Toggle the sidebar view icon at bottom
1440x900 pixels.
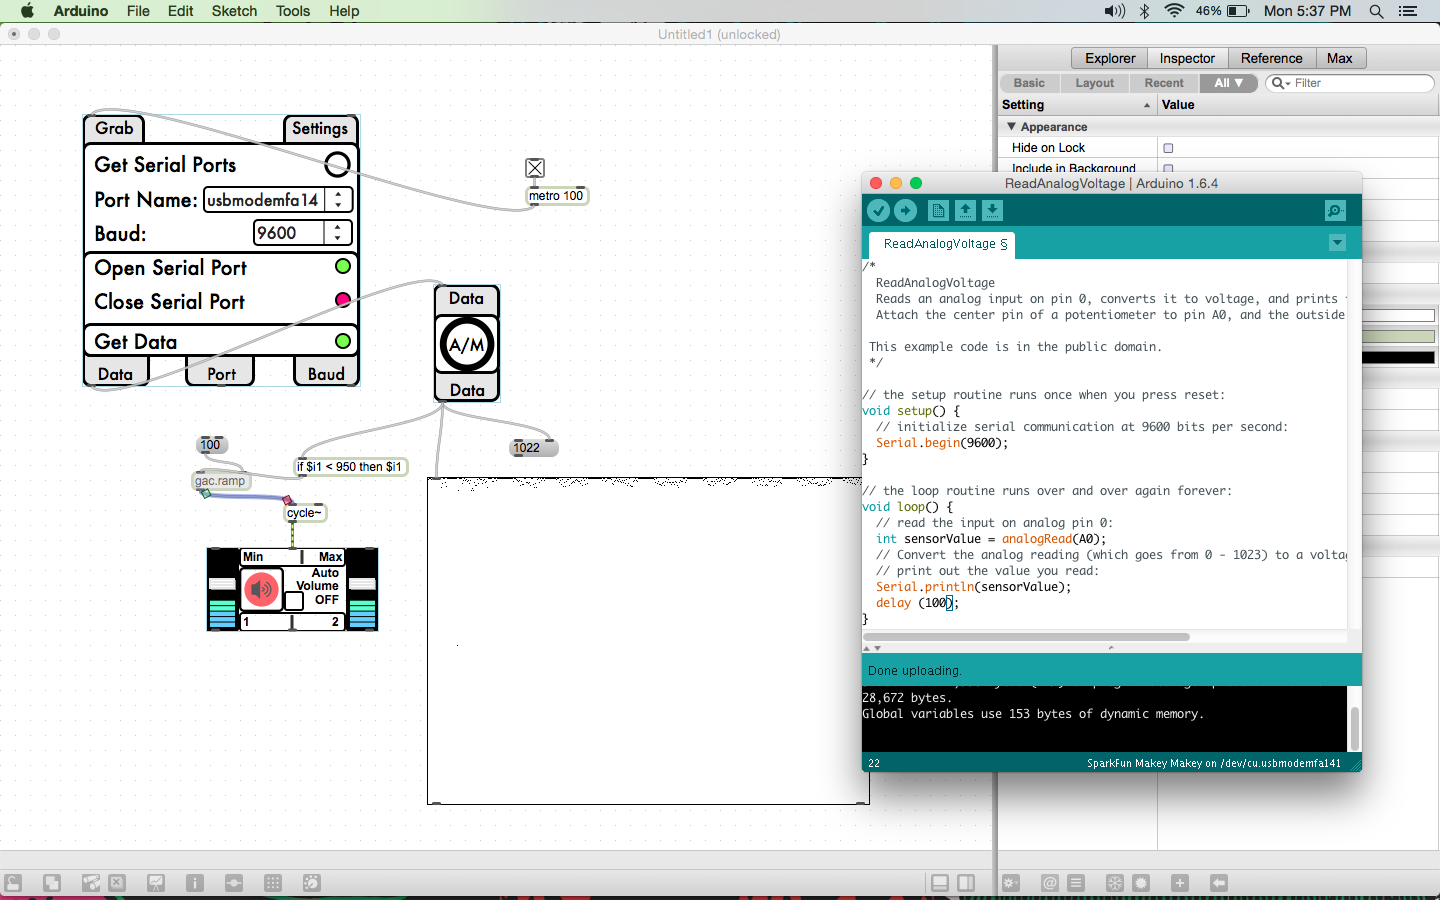pyautogui.click(x=966, y=883)
